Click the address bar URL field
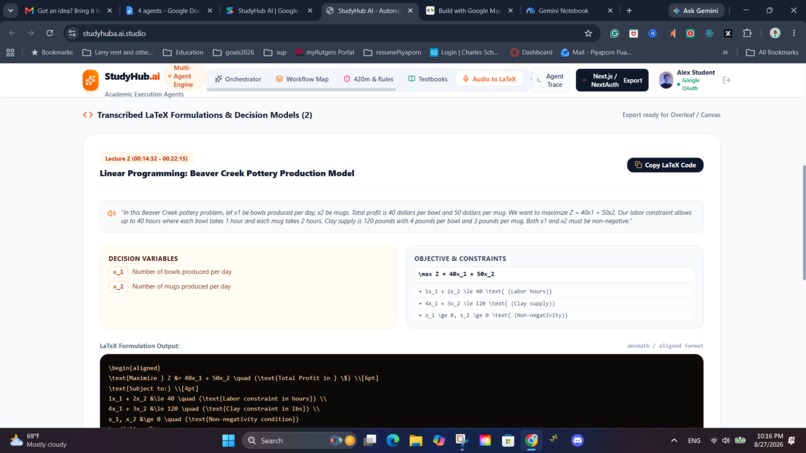 coord(329,33)
